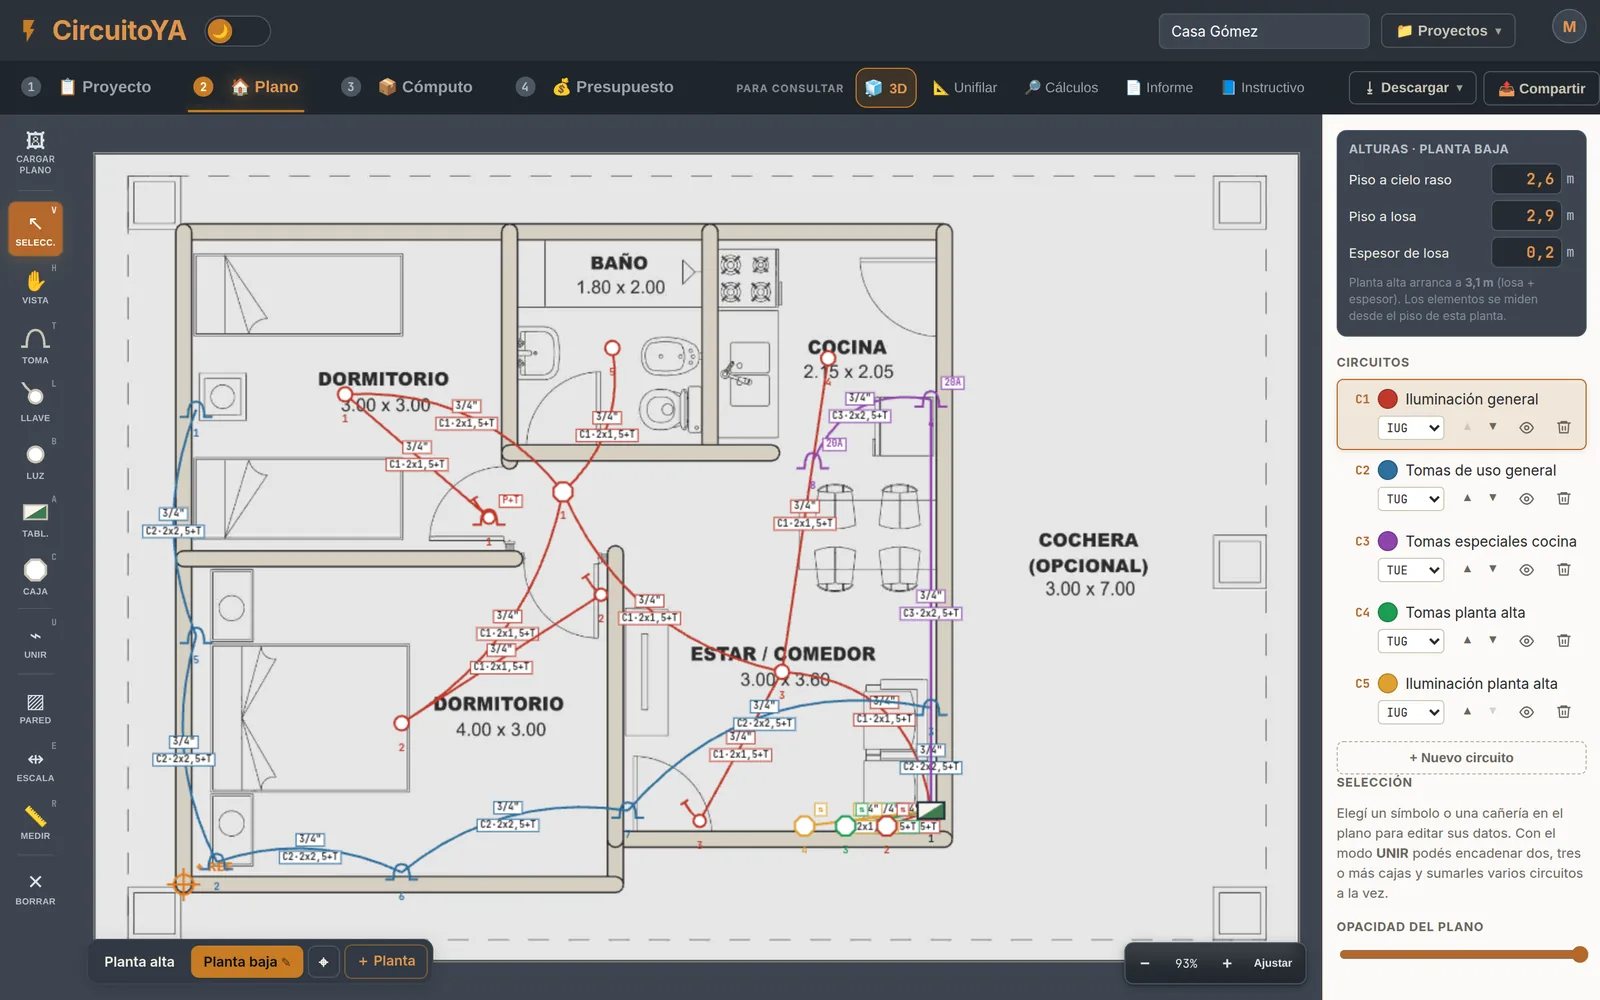The width and height of the screenshot is (1600, 1000).
Task: Click the Cargar Plano tool
Action: [x=35, y=152]
